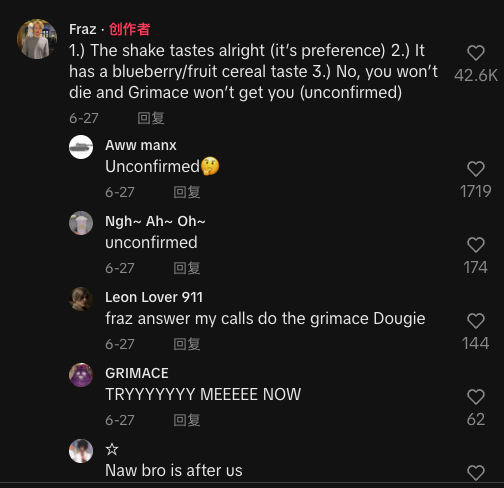The image size is (504, 488).
Task: Reply to Aww manx's comment
Action: 187,192
